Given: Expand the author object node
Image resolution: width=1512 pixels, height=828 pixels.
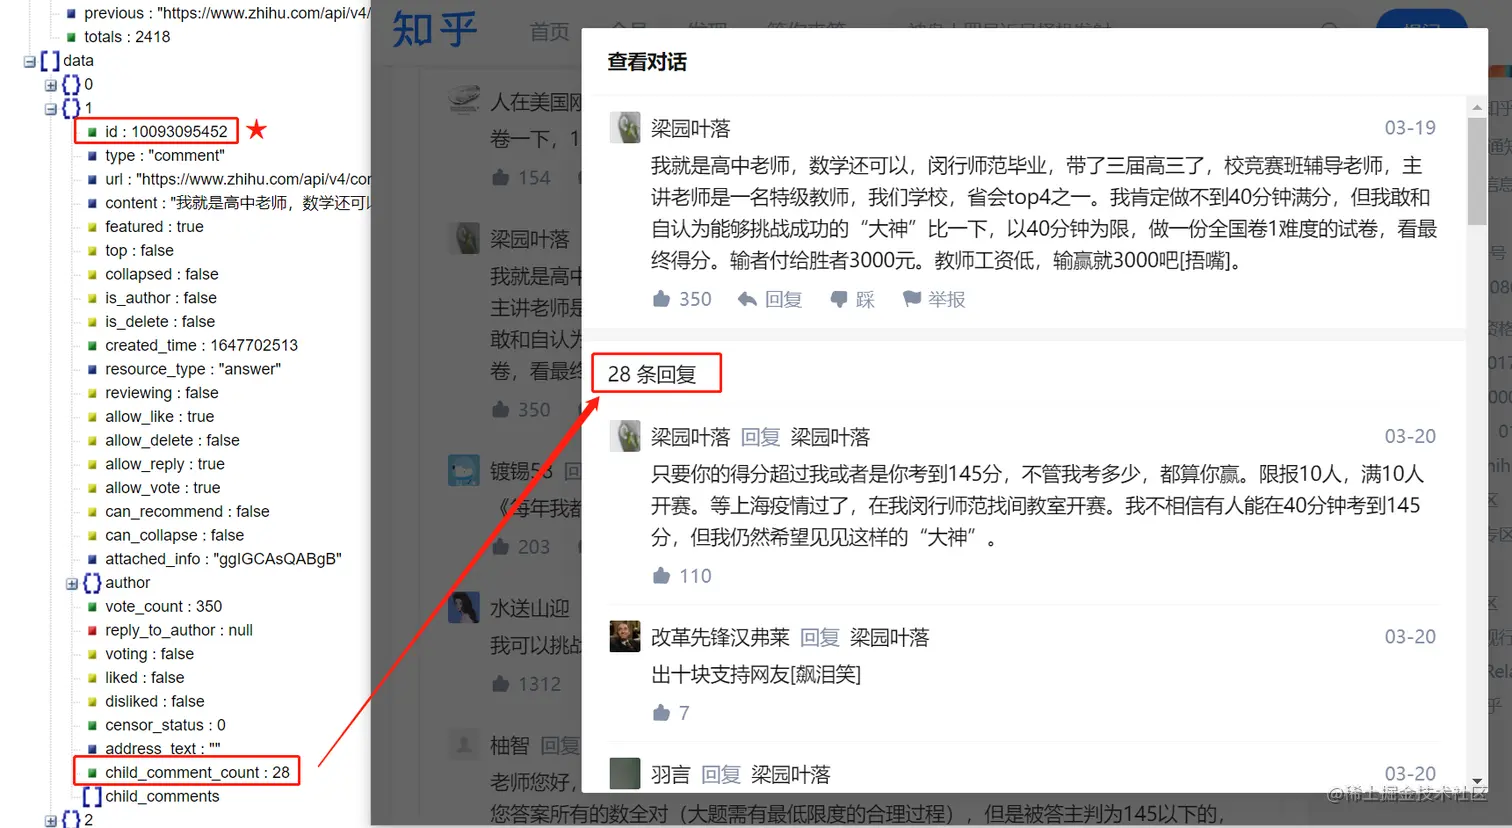Looking at the screenshot, I should [x=72, y=584].
